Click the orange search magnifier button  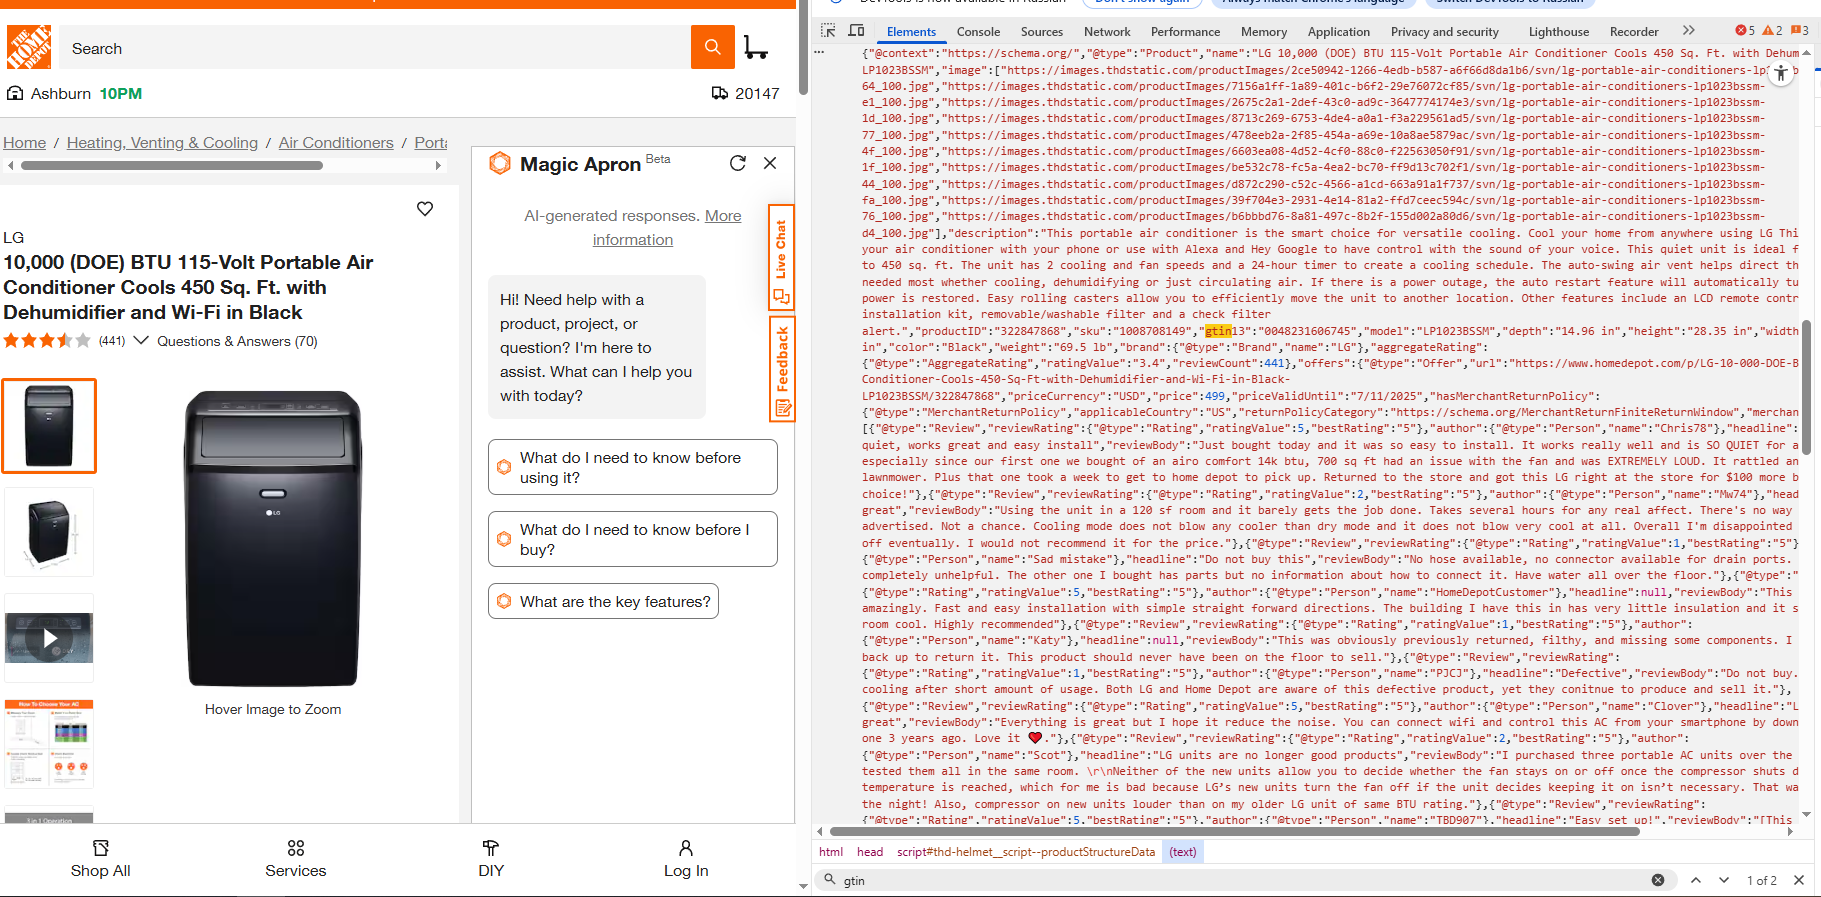712,47
